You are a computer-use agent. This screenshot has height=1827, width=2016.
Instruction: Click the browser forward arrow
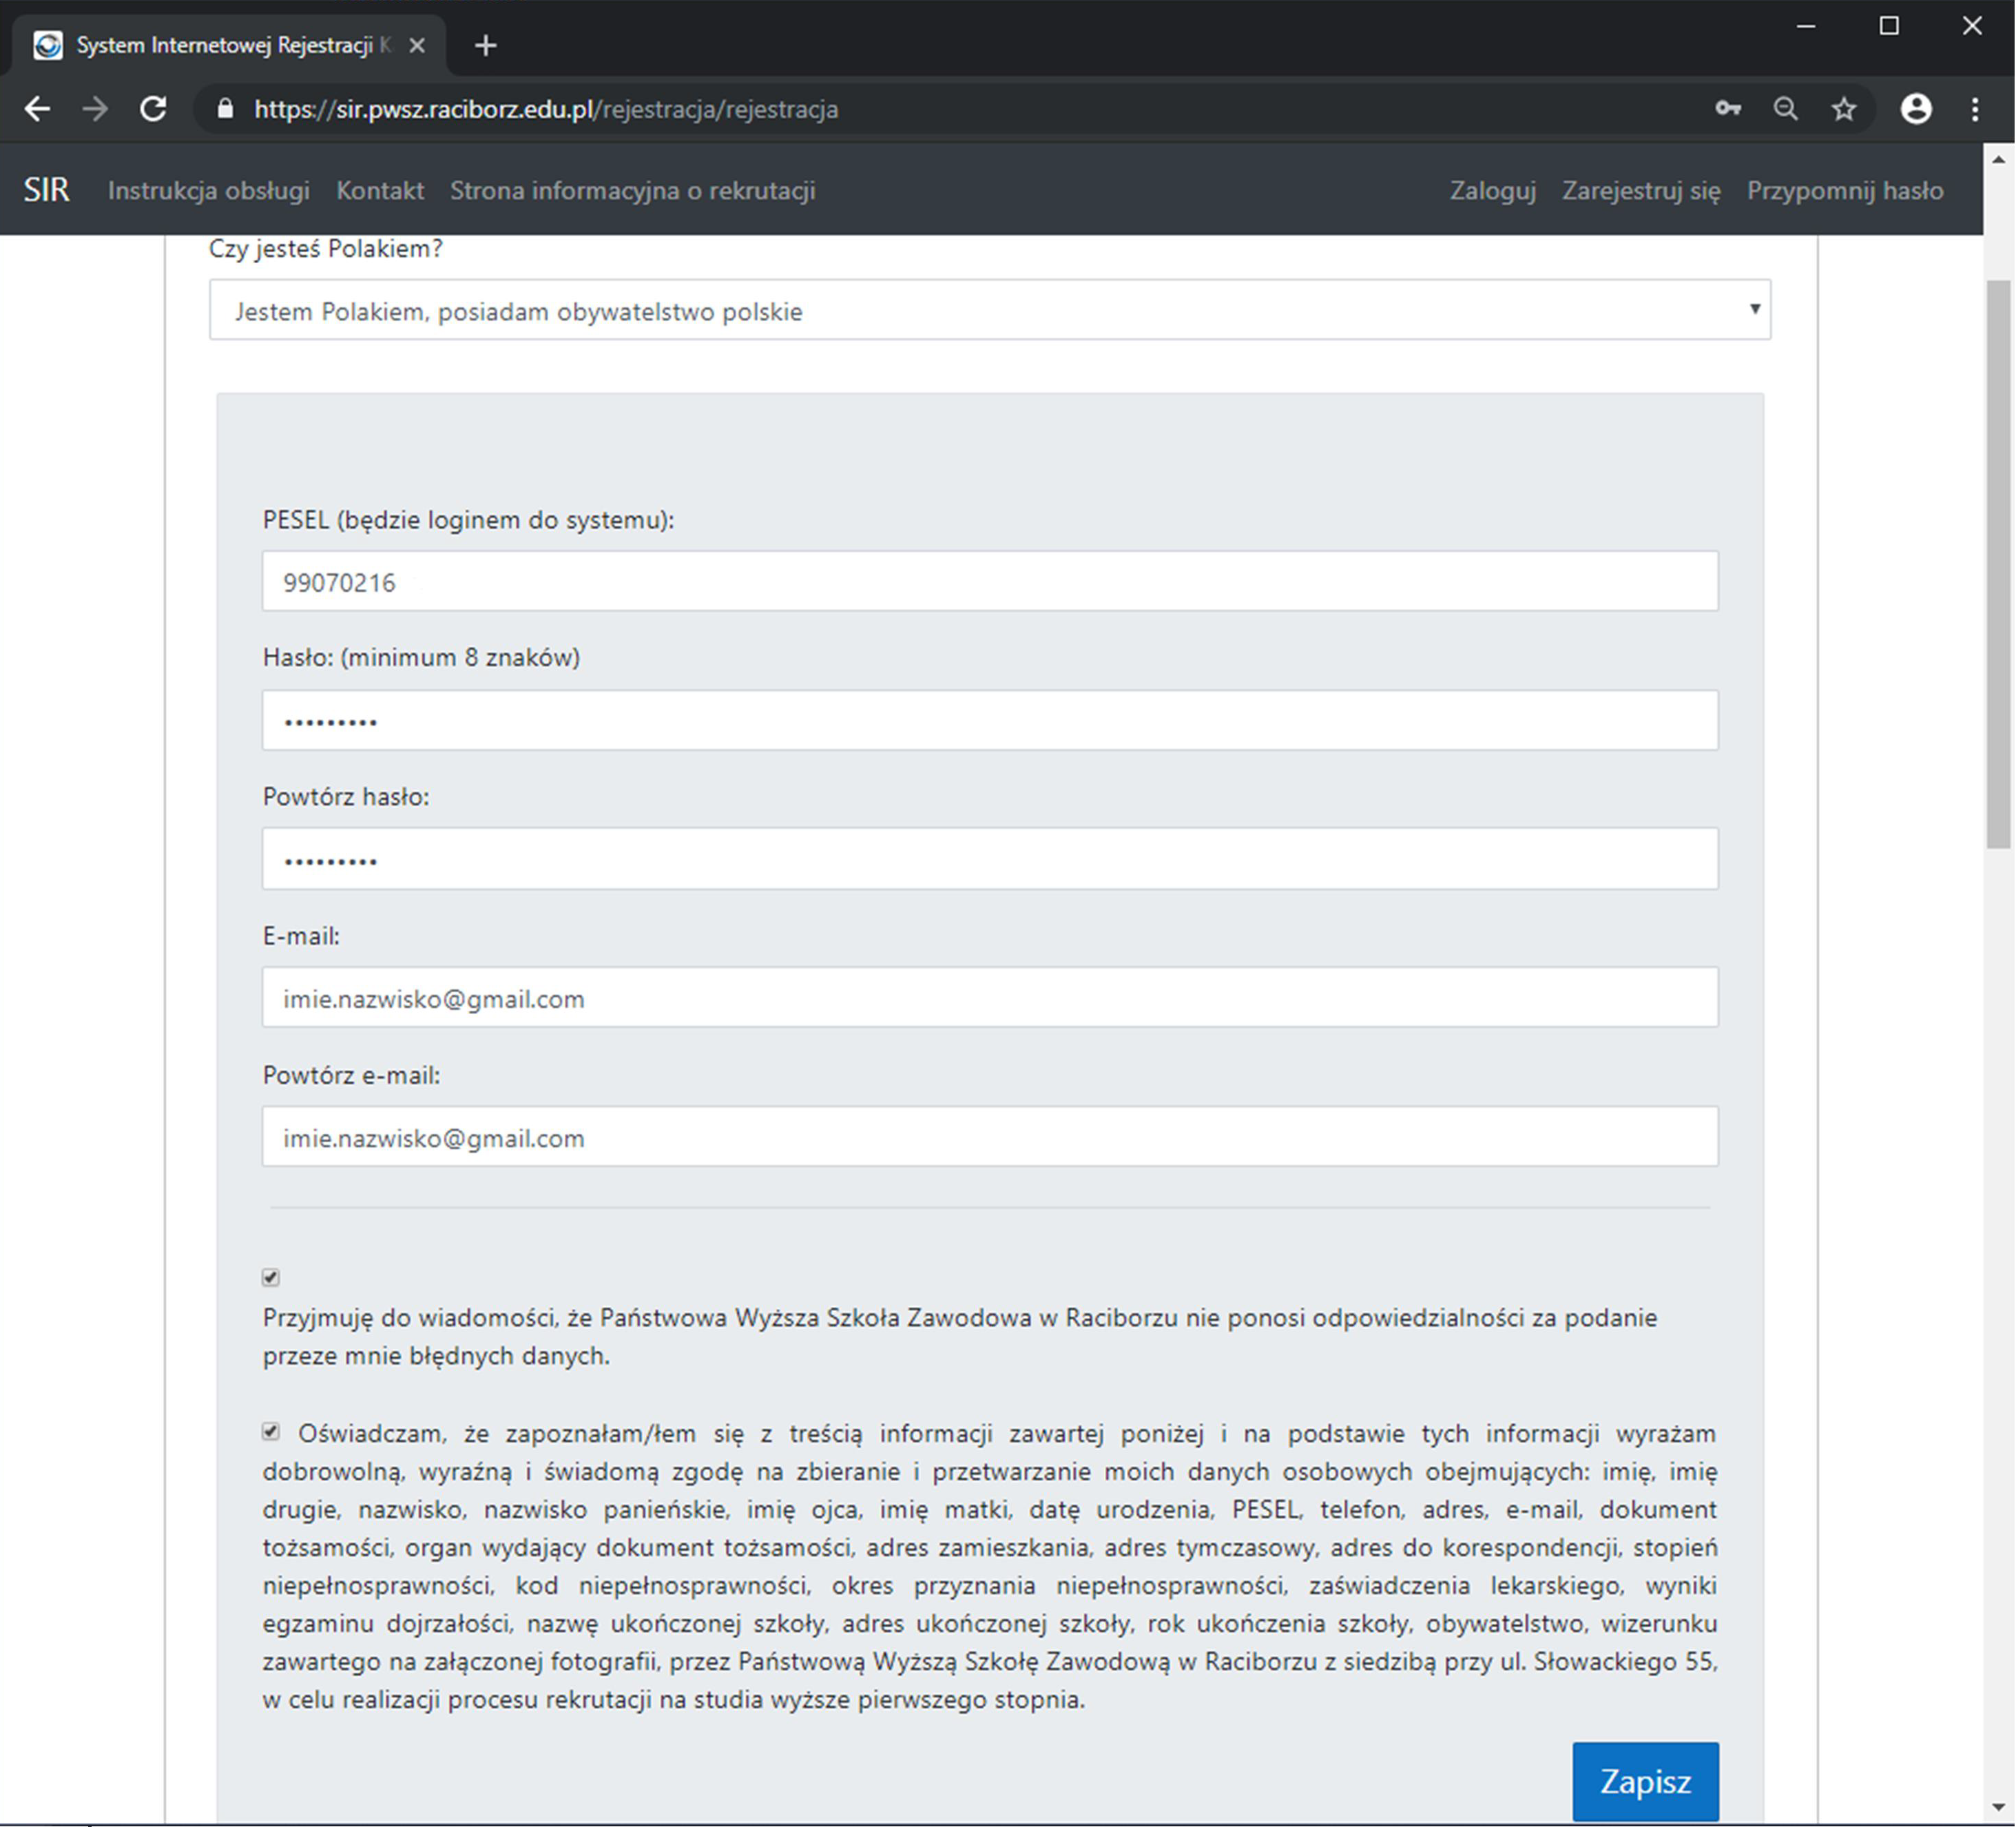coord(95,109)
